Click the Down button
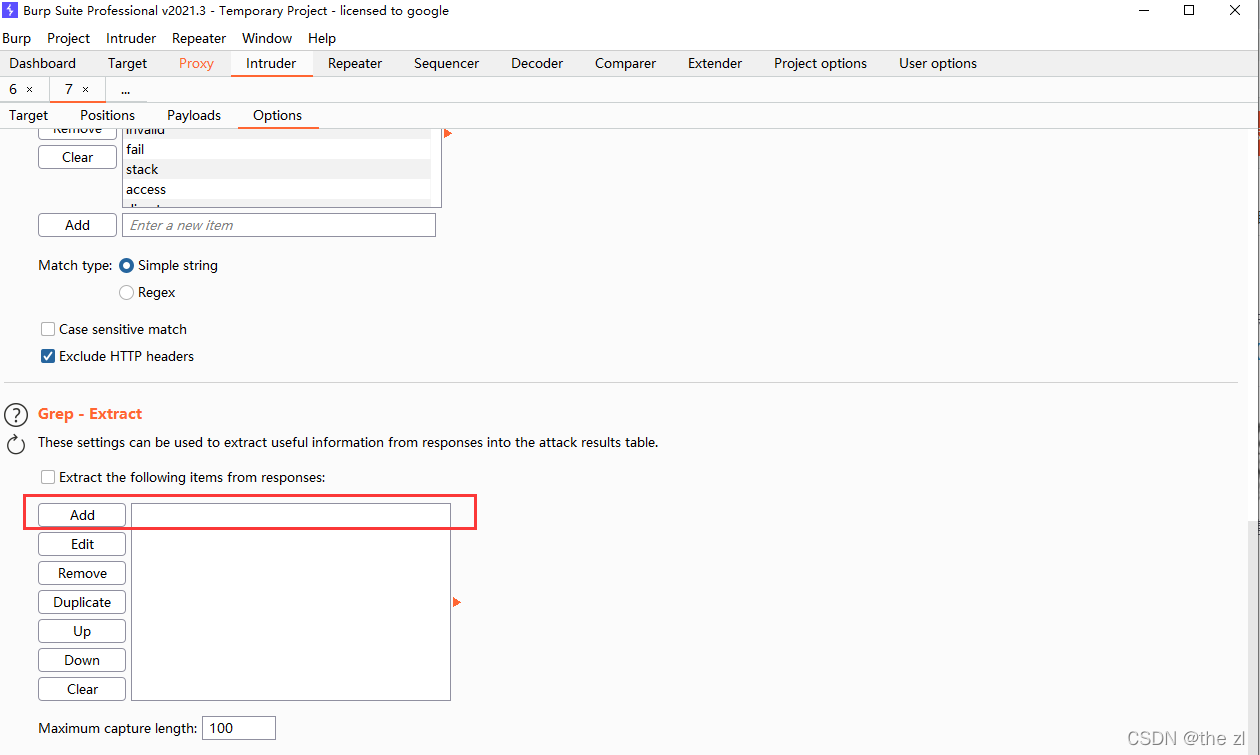Image resolution: width=1260 pixels, height=755 pixels. click(x=82, y=660)
